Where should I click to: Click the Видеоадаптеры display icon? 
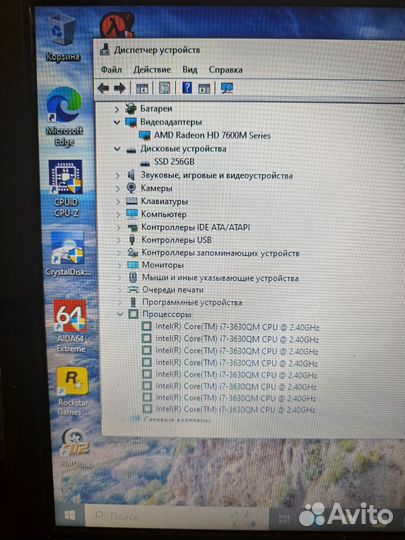[x=131, y=122]
